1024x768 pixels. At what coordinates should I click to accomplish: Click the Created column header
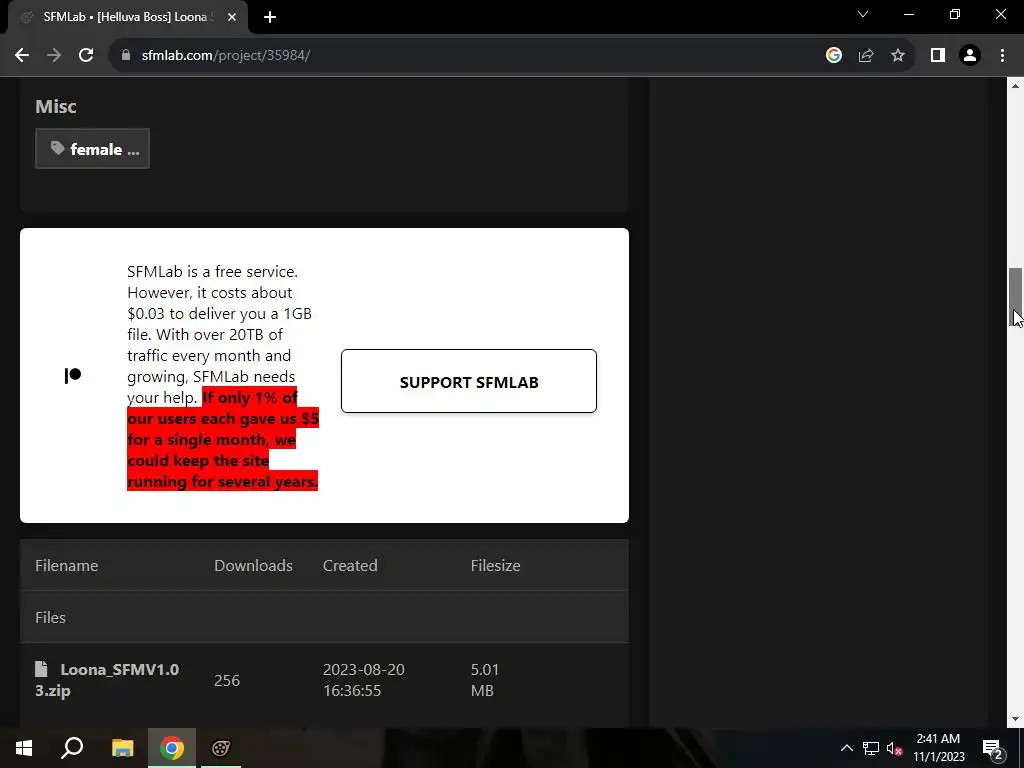pos(350,566)
